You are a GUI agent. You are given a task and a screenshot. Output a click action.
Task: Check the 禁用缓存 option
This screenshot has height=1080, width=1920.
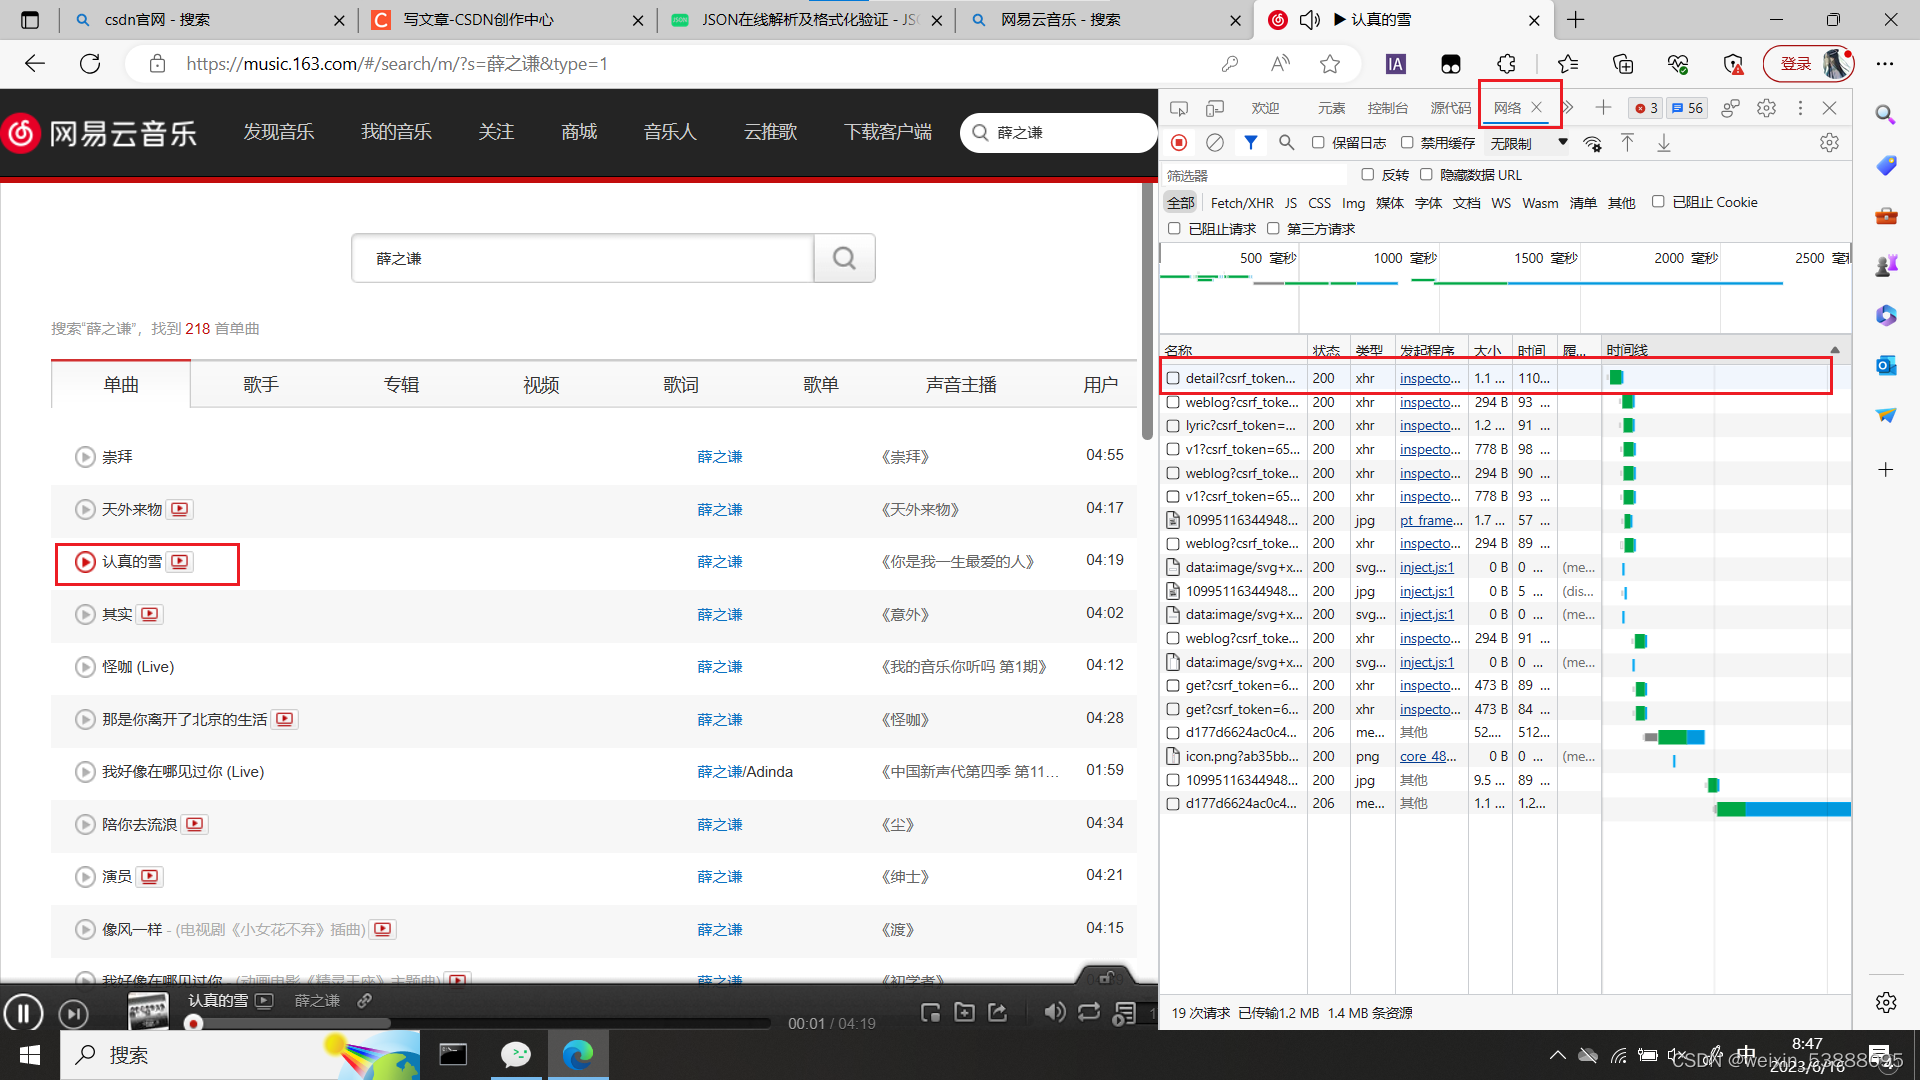point(1407,143)
